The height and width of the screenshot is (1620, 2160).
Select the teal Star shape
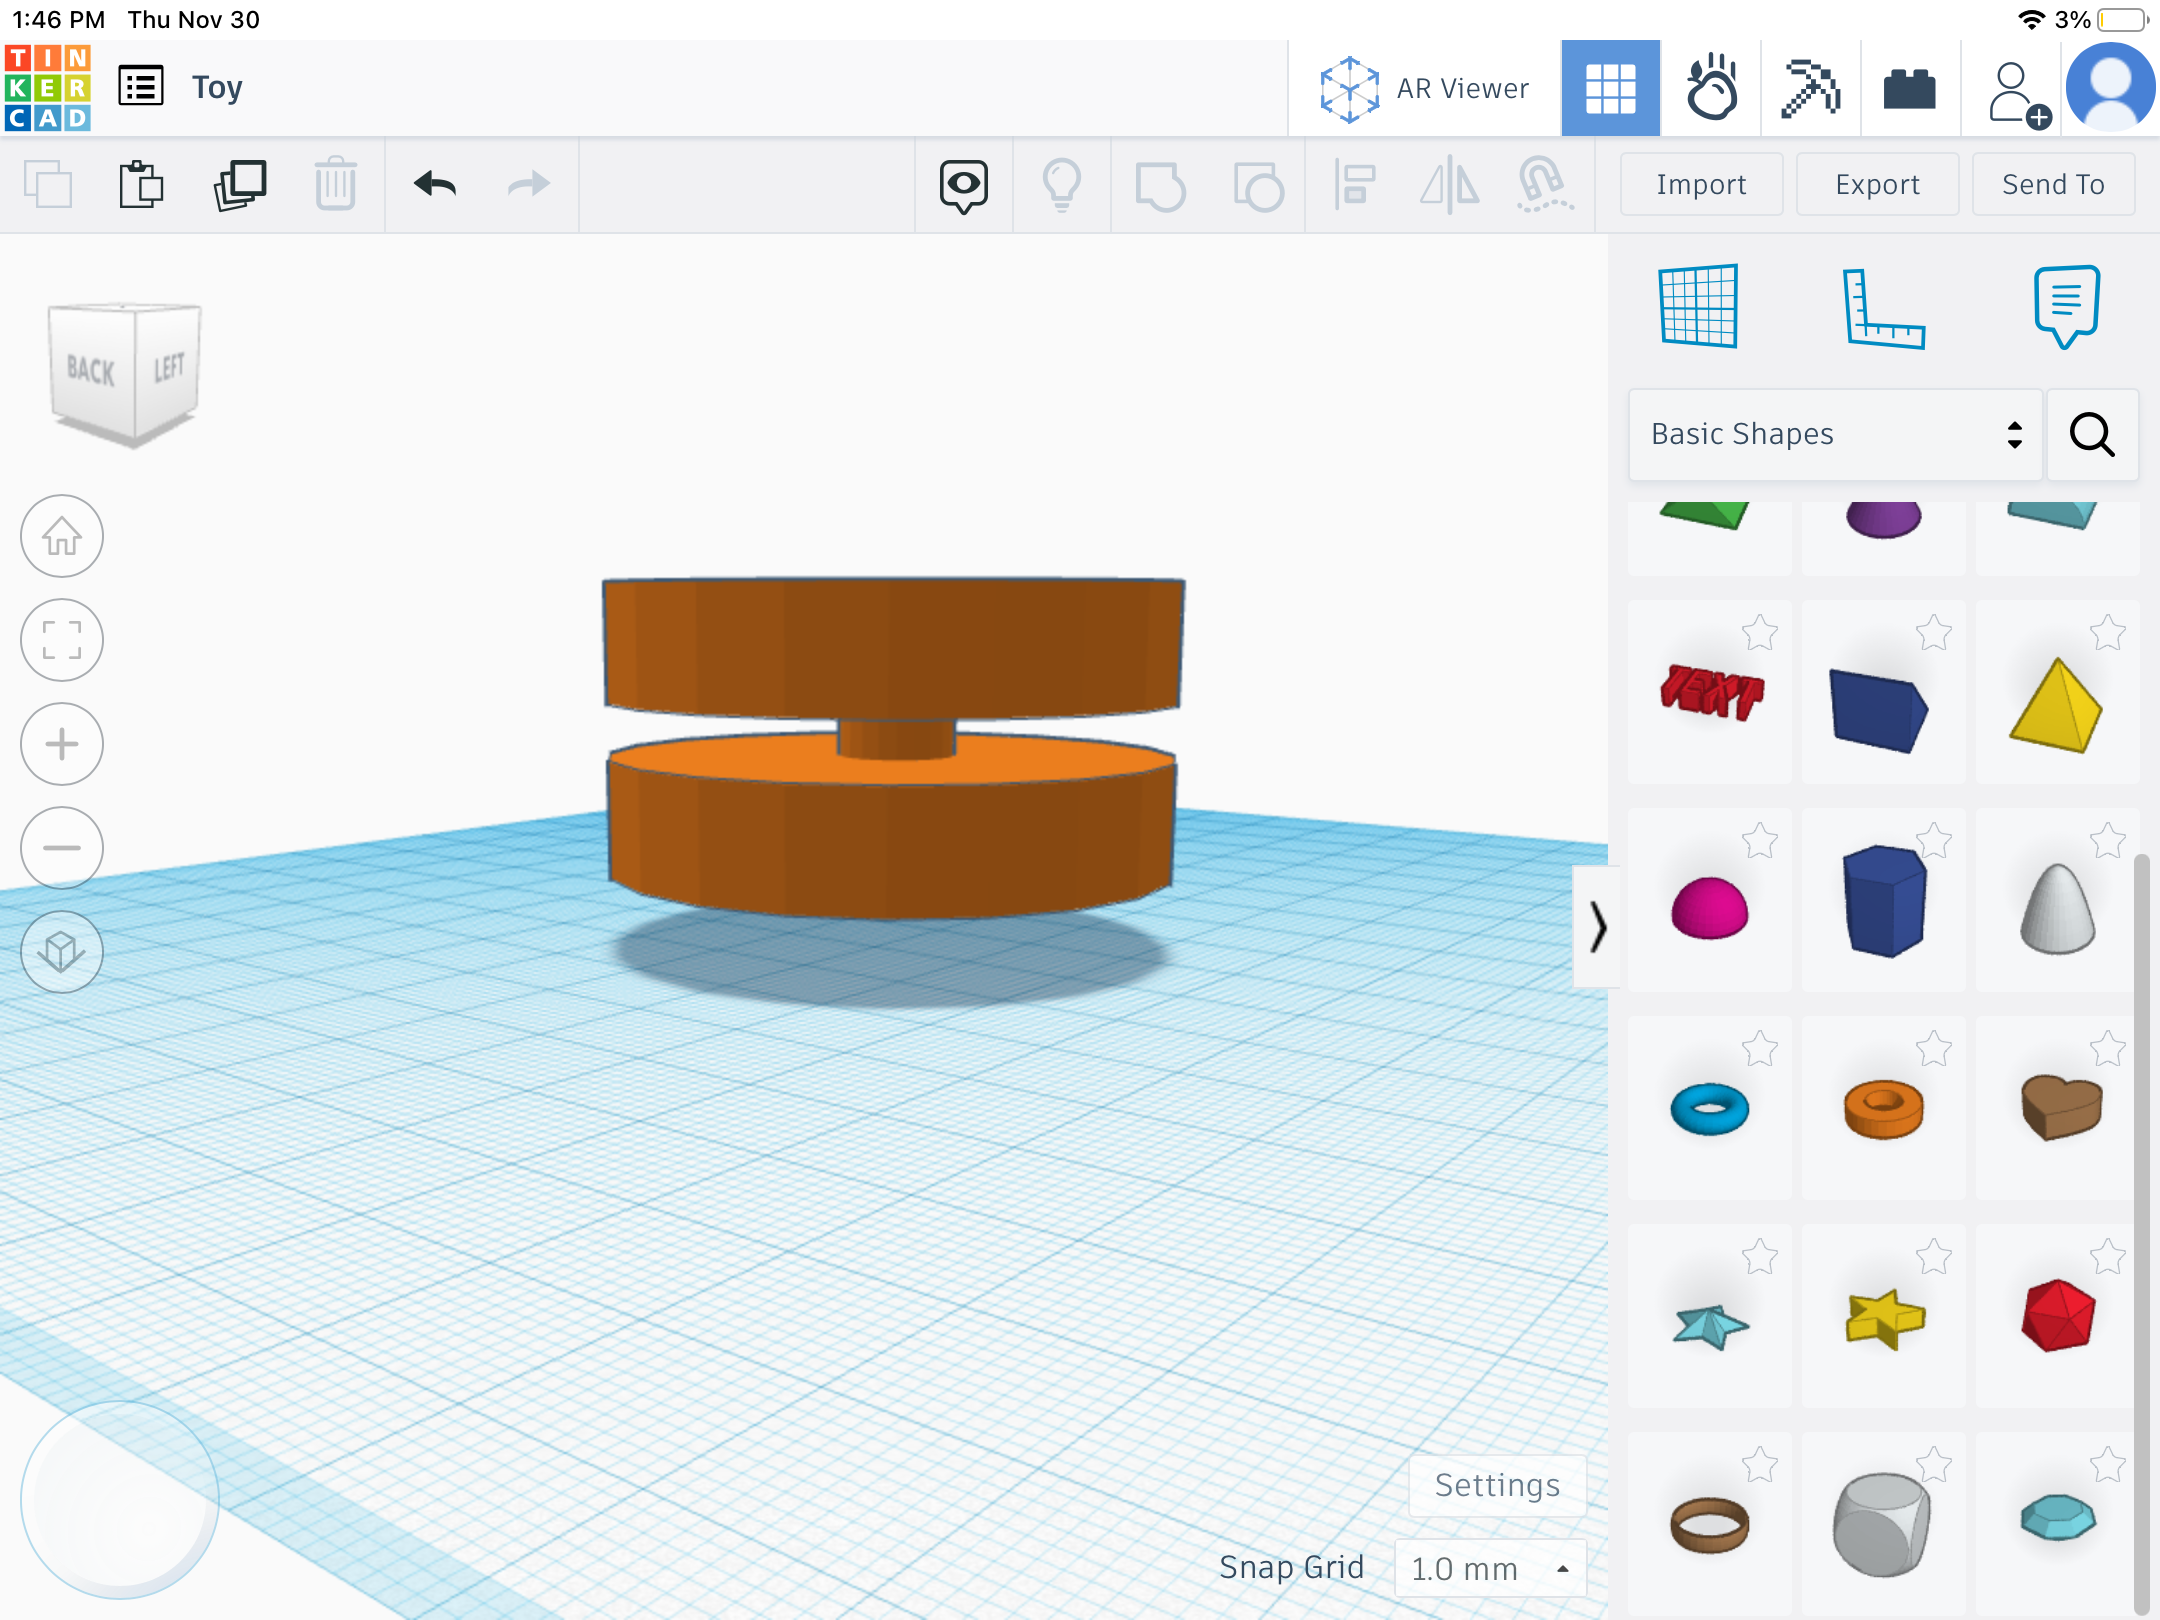[1710, 1316]
